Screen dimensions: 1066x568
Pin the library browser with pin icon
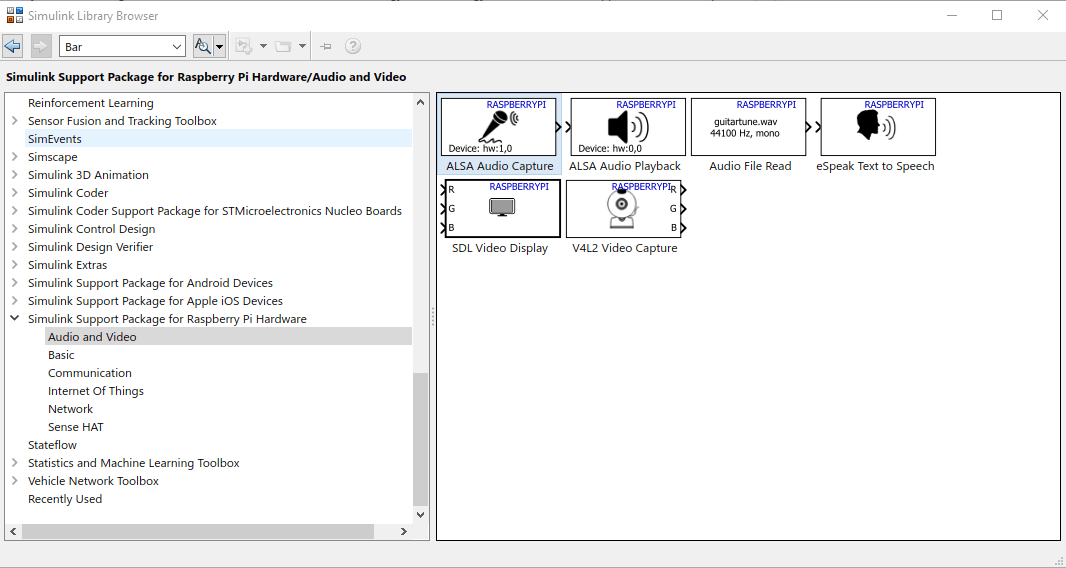tap(325, 46)
